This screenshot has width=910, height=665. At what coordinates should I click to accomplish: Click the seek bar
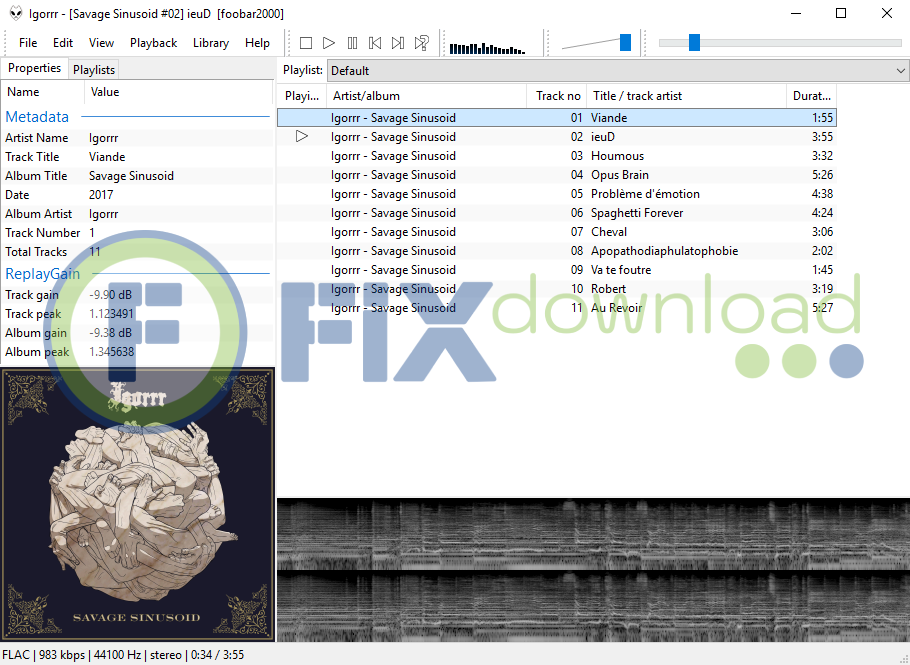[x=780, y=43]
